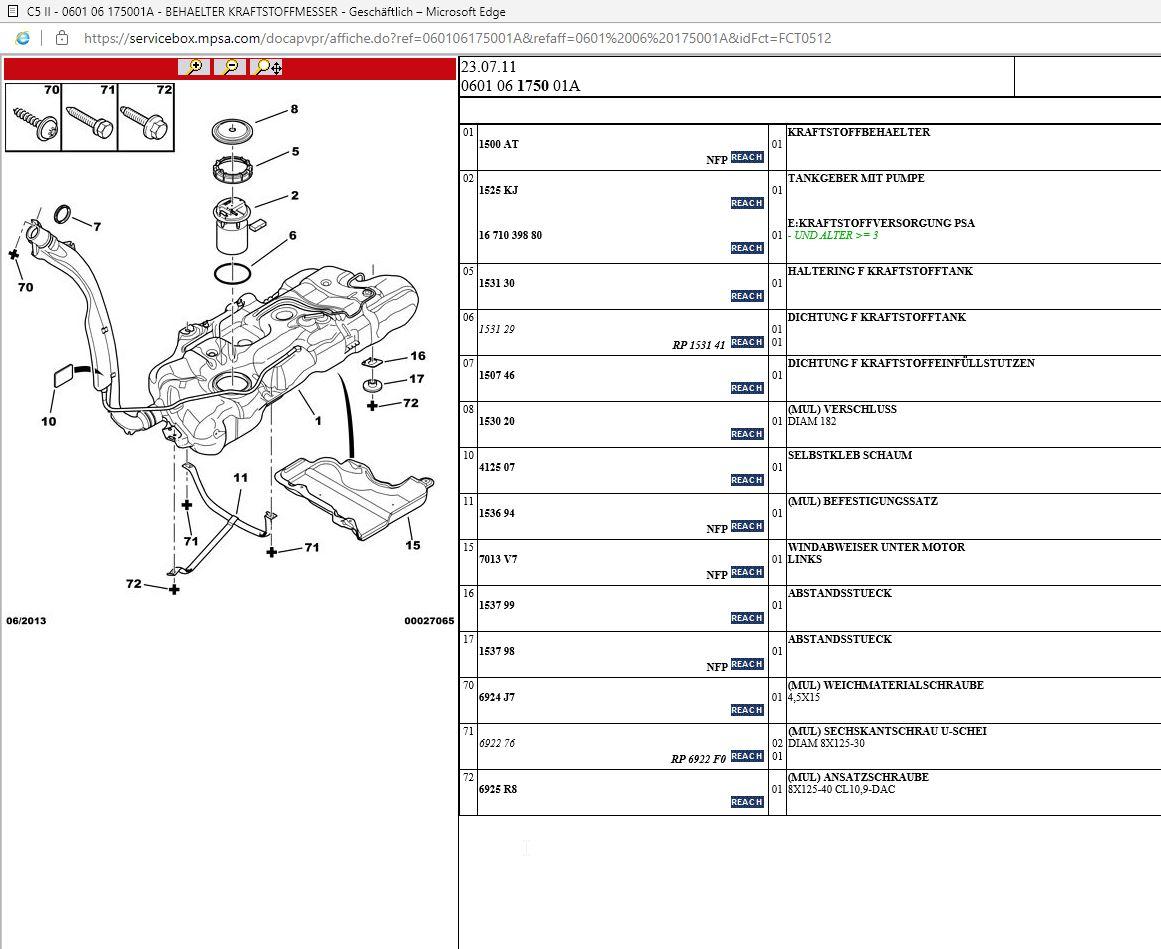
Task: Click the padlock site security icon
Action: (x=62, y=38)
